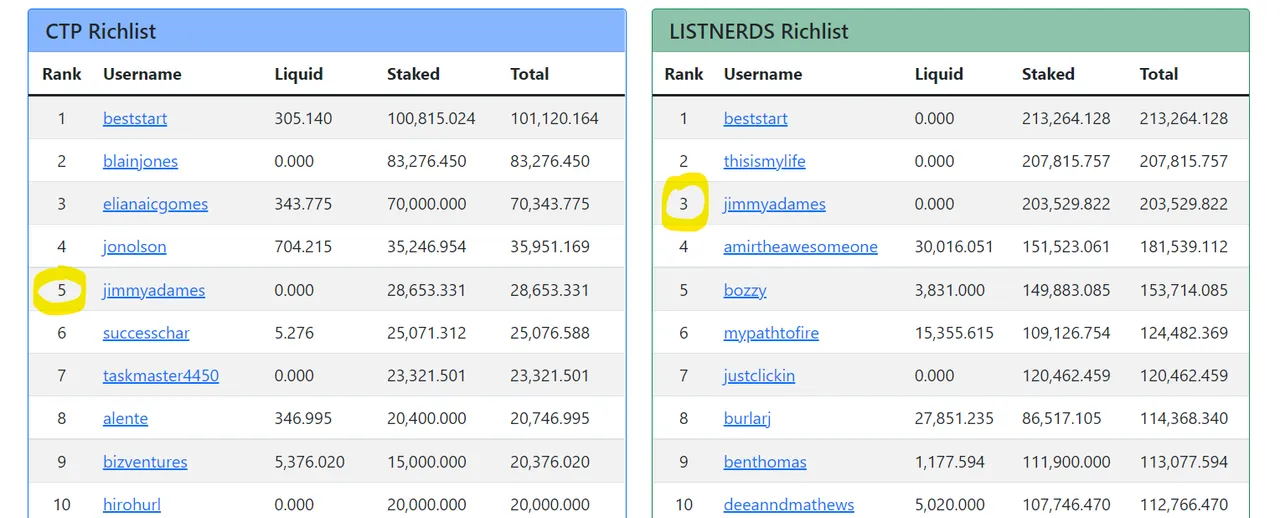Click the bizventures username
This screenshot has height=518, width=1280.
[145, 462]
